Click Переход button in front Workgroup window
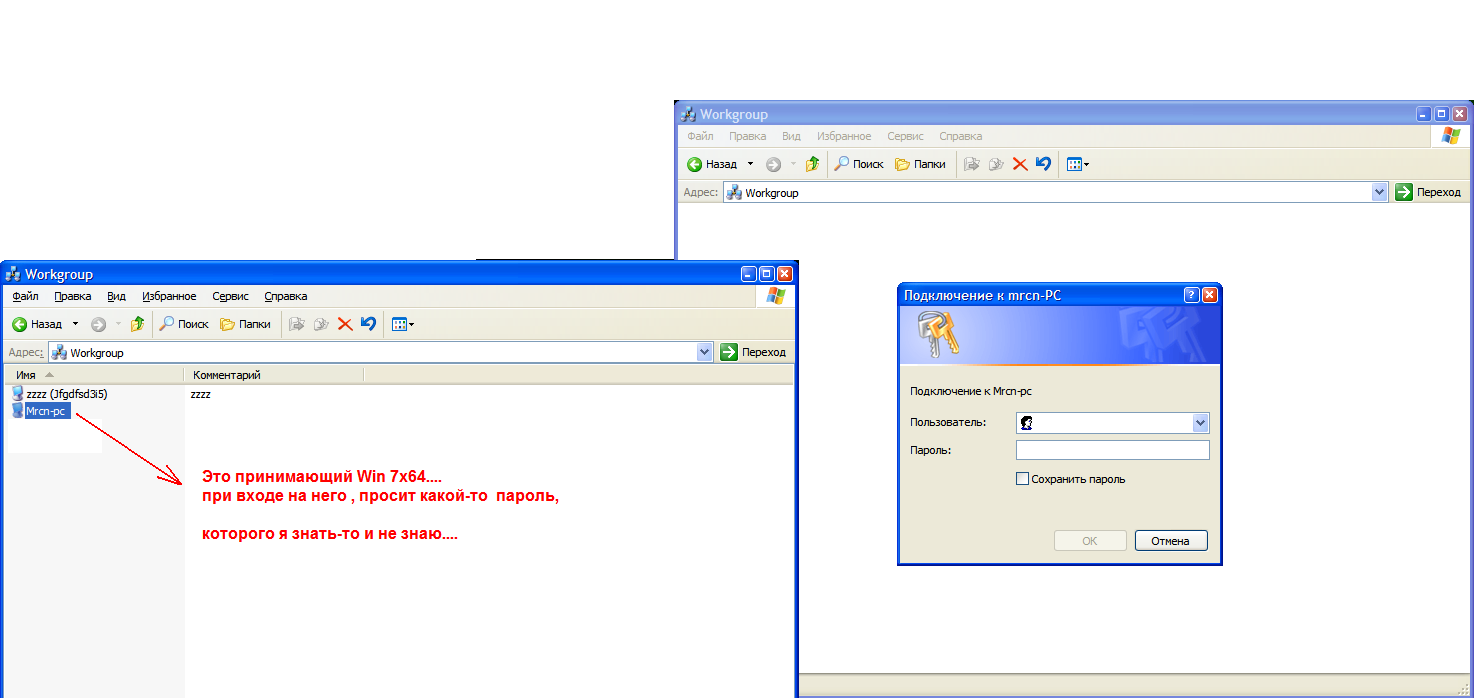Image resolution: width=1474 pixels, height=699 pixels. pos(754,352)
